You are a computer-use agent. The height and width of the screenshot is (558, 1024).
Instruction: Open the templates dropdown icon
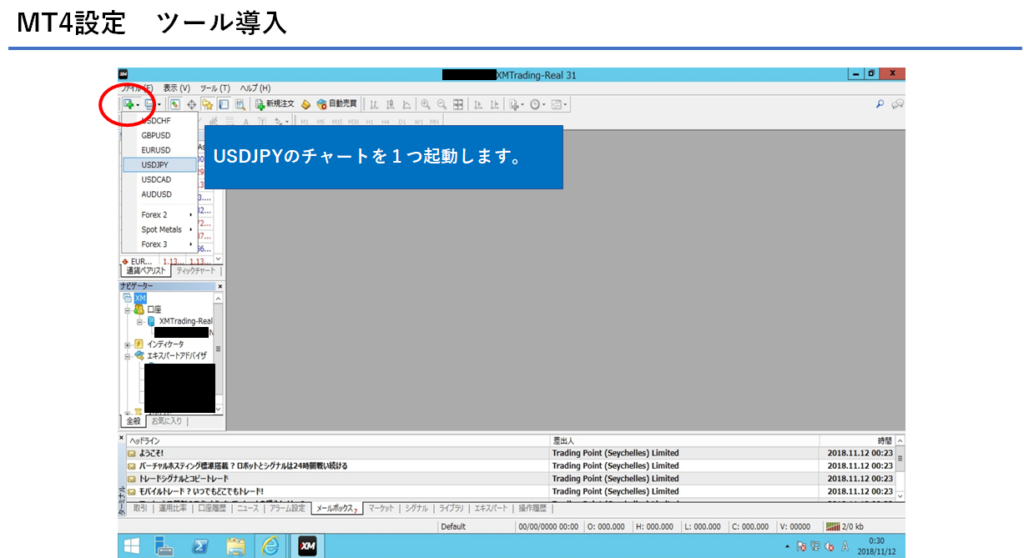pos(559,104)
